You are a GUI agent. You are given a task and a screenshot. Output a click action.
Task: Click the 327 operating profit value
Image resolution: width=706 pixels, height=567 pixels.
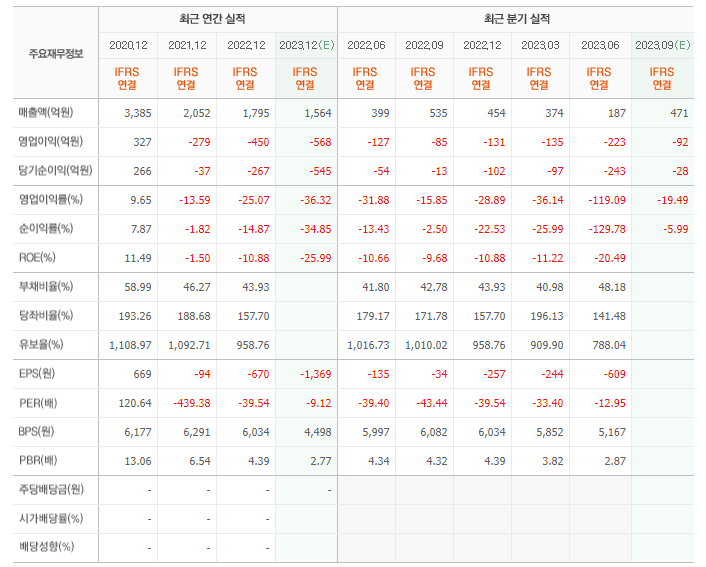(142, 142)
